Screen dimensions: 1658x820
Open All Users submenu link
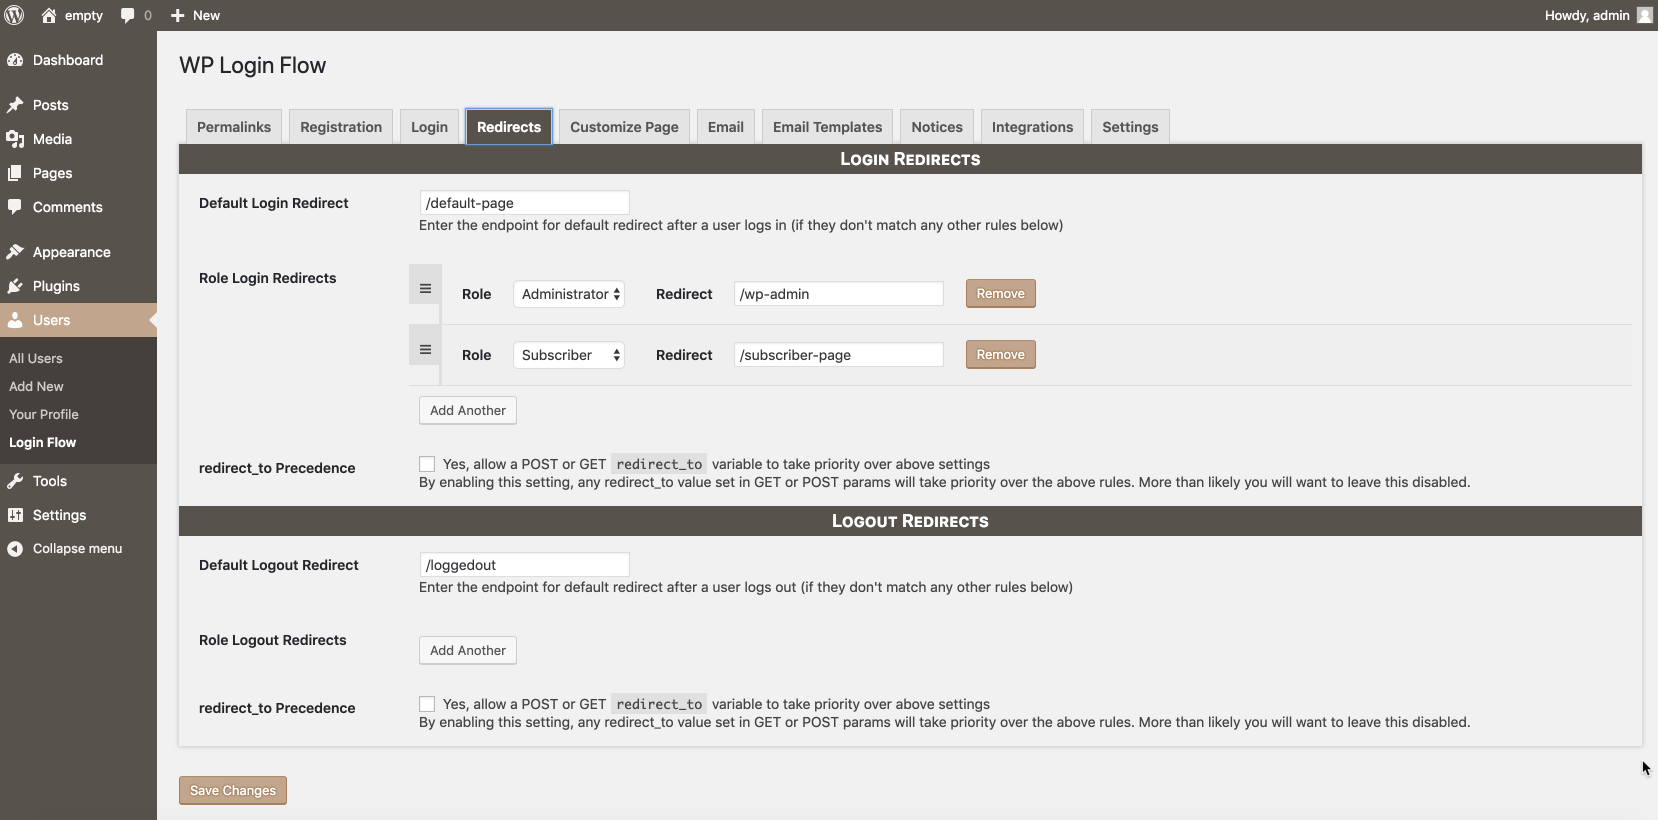(36, 358)
